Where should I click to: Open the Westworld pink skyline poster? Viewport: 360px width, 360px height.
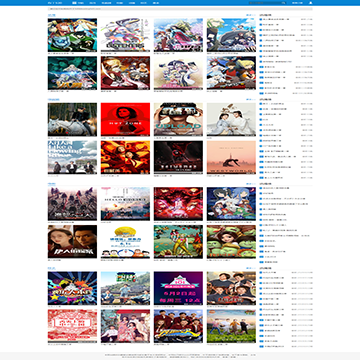tap(231, 157)
